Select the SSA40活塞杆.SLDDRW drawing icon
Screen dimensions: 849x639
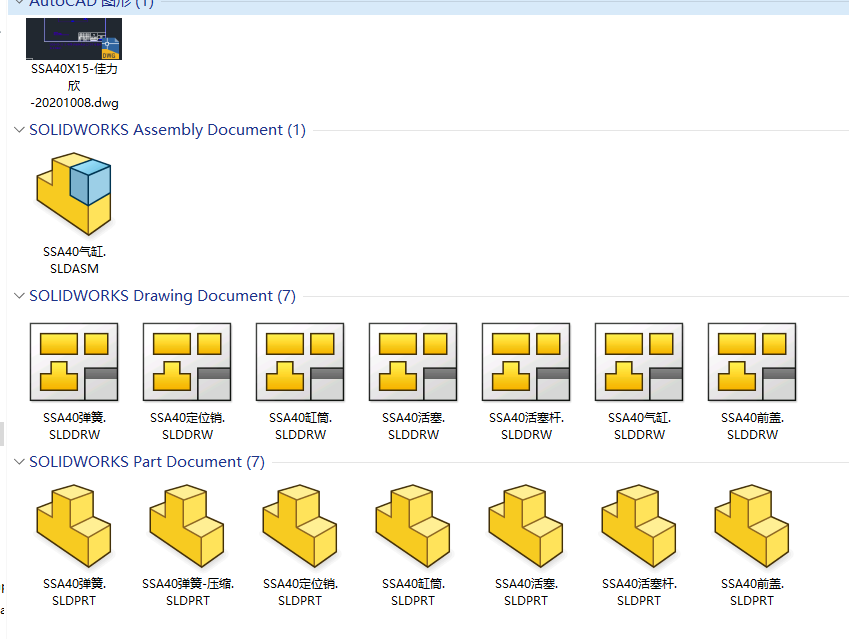click(526, 362)
